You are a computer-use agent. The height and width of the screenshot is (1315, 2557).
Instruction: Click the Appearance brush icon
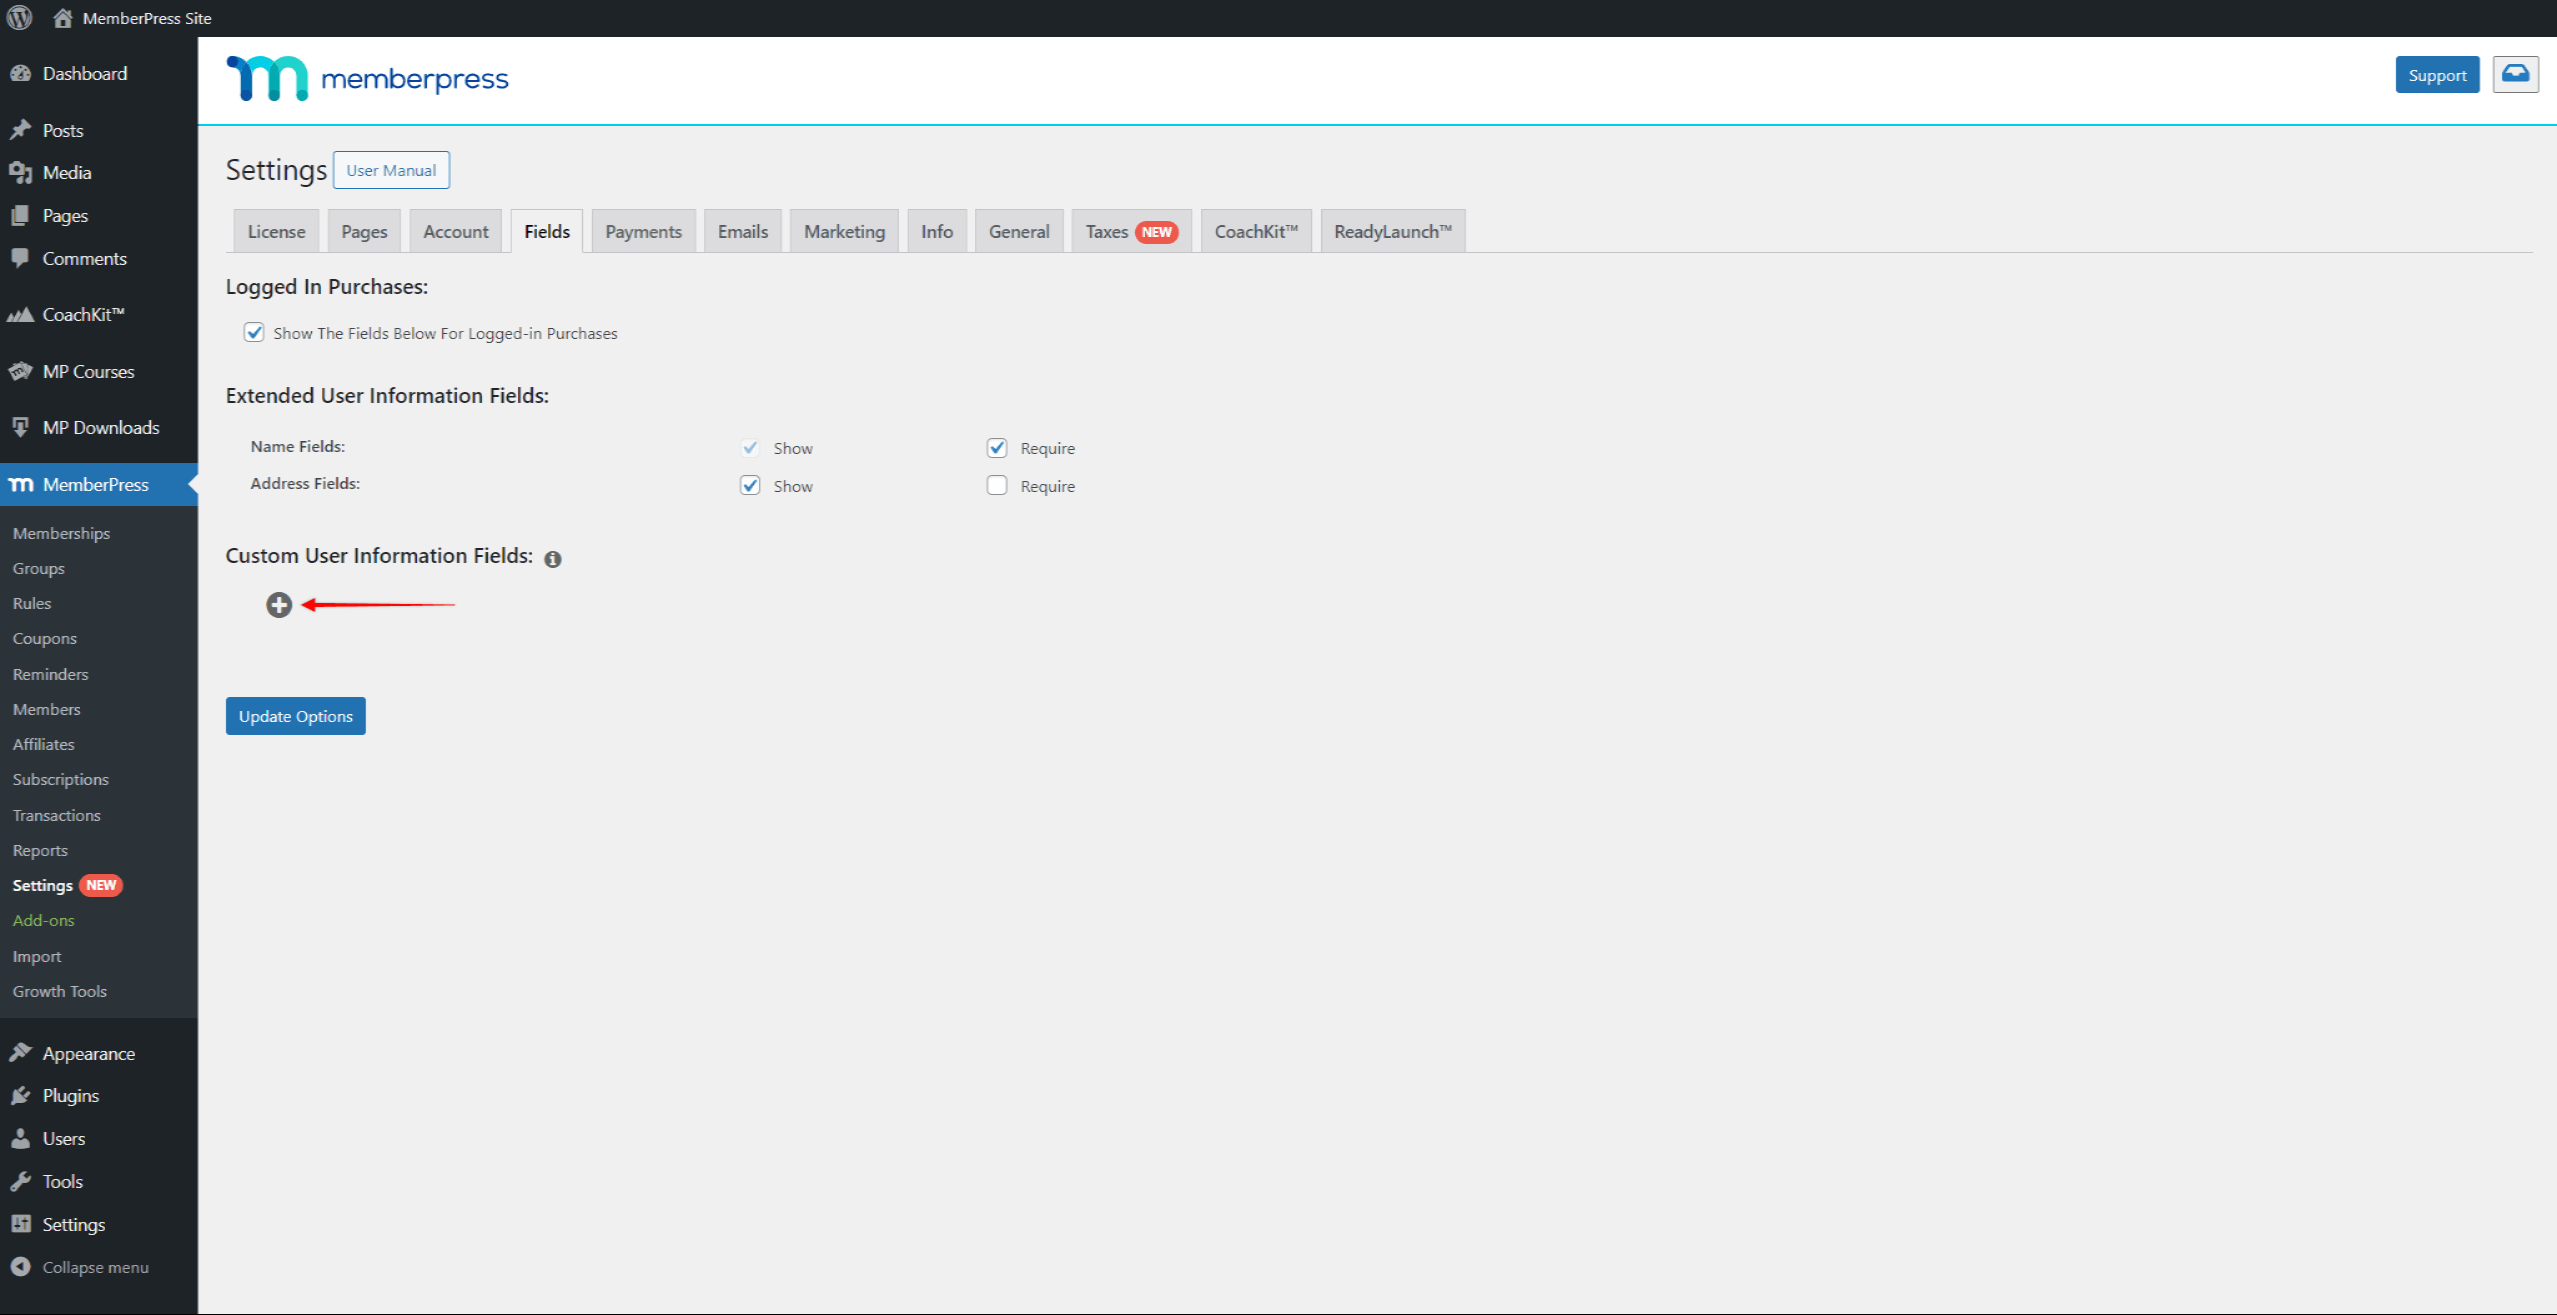(x=21, y=1053)
